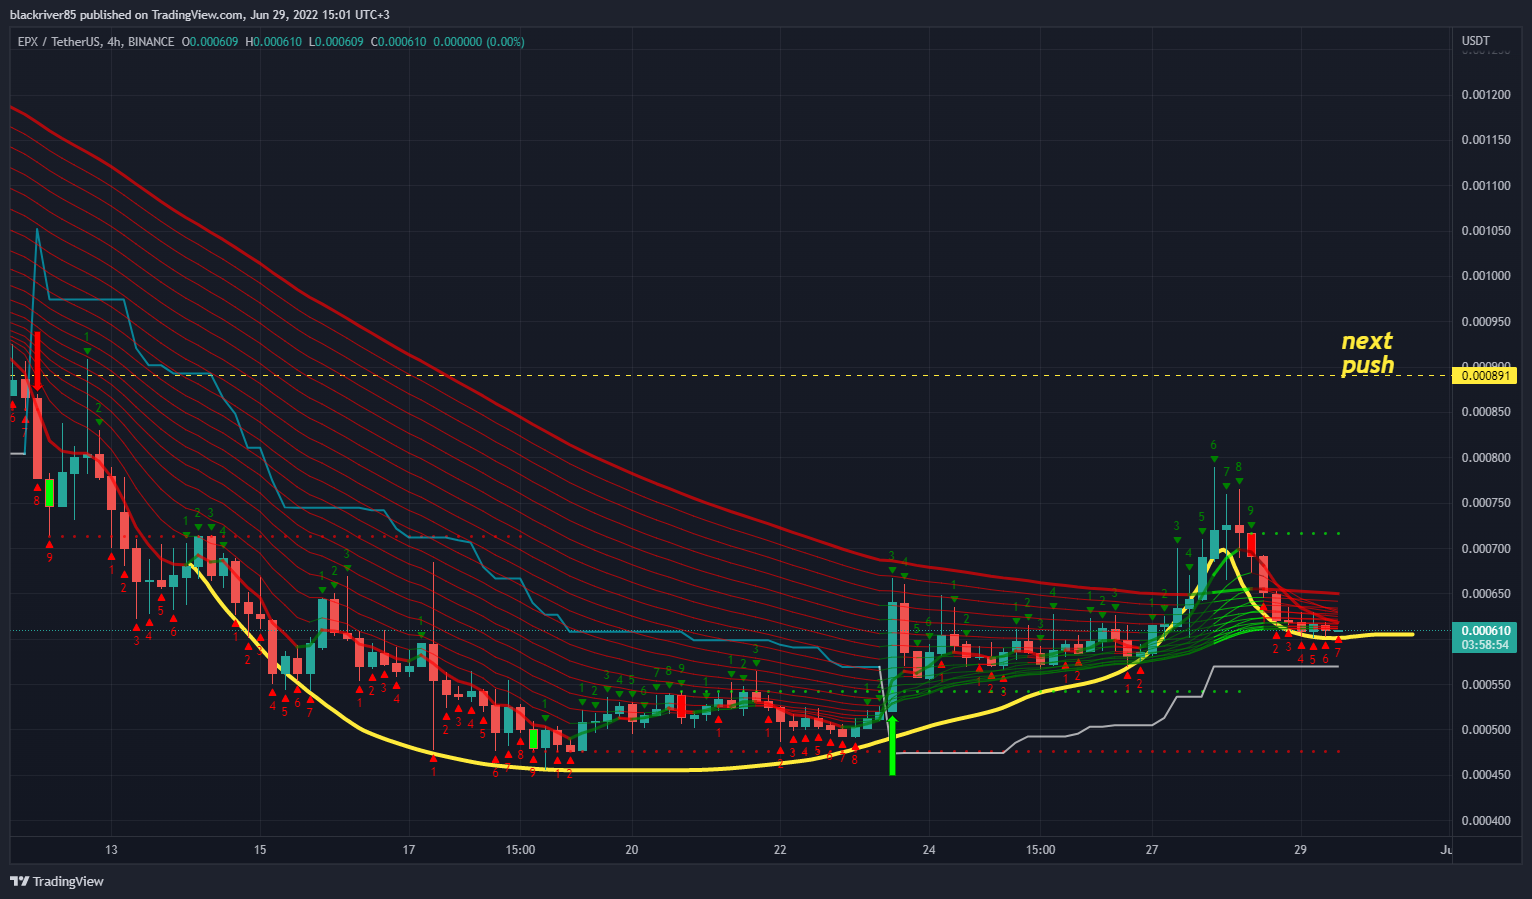Image resolution: width=1532 pixels, height=899 pixels.
Task: Click the 0.000800 price axis label
Action: pyautogui.click(x=1485, y=458)
